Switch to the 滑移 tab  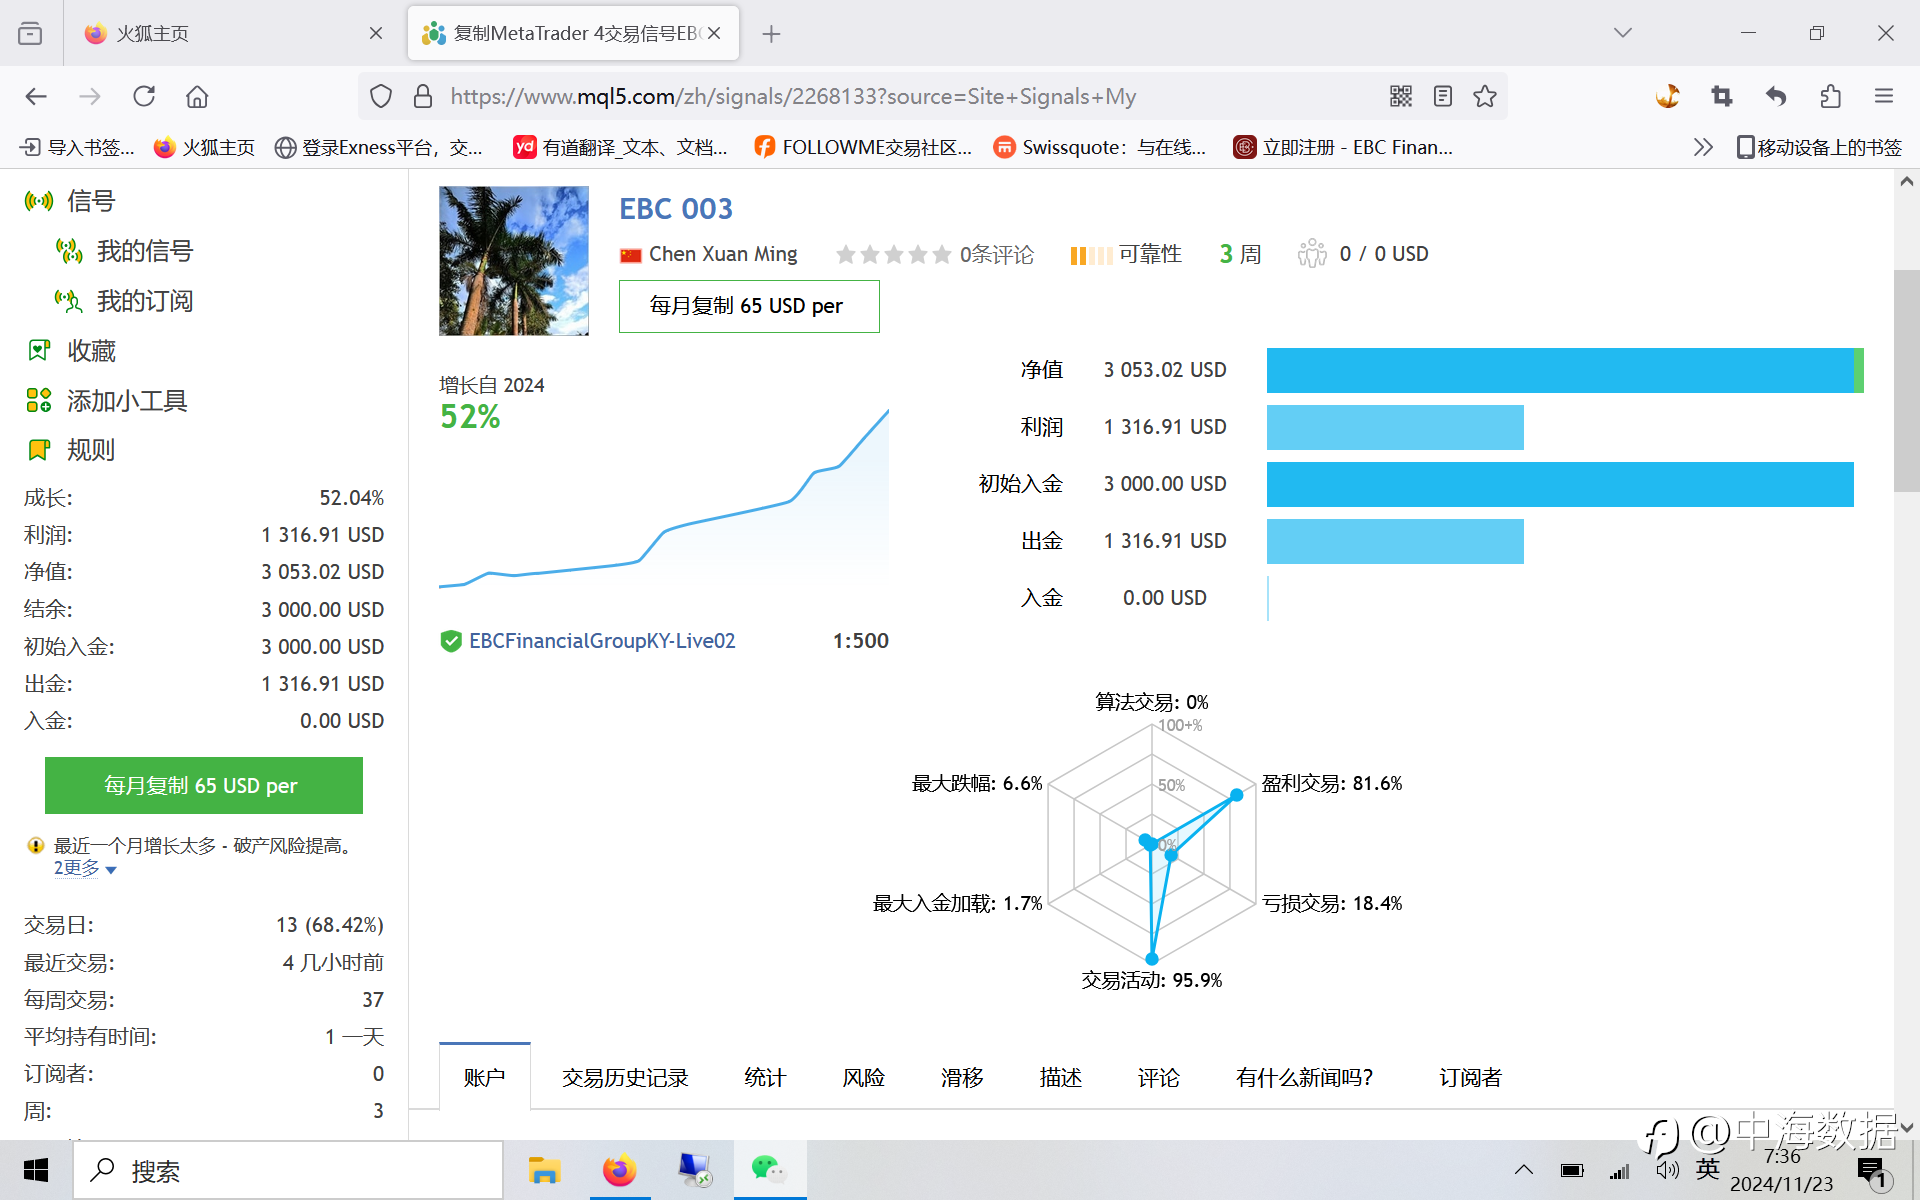962,1077
